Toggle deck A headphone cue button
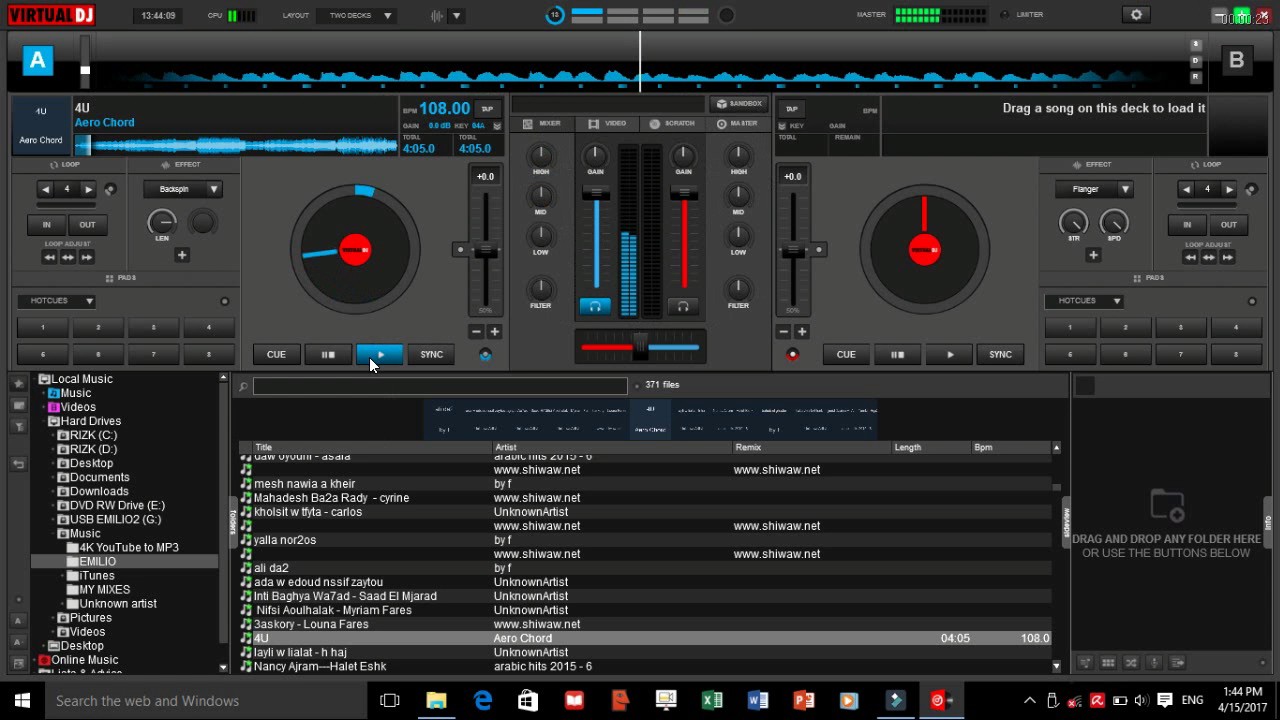The width and height of the screenshot is (1280, 720). (595, 306)
